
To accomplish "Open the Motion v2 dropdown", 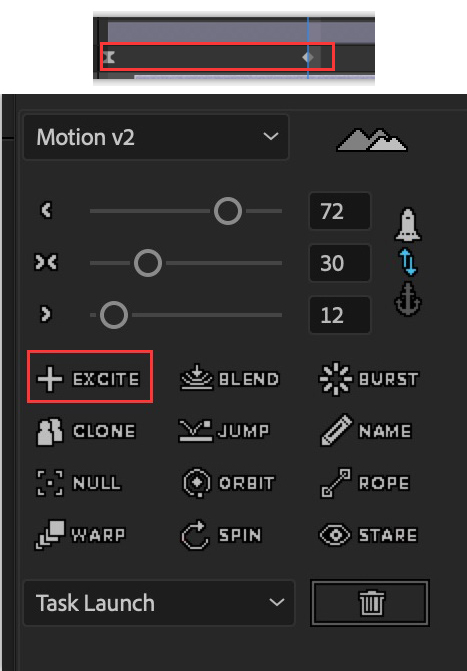I will 156,137.
